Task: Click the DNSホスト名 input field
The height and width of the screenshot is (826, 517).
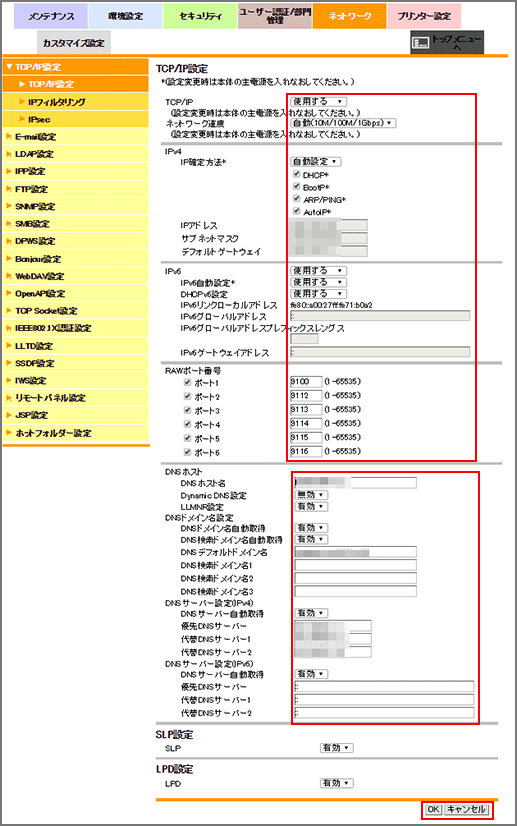Action: coord(355,483)
